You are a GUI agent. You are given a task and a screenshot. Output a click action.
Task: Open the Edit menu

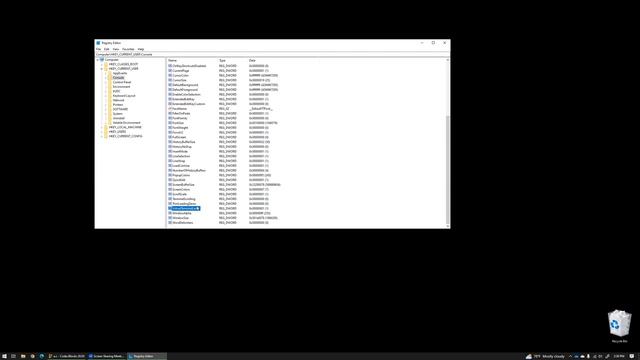[107, 49]
